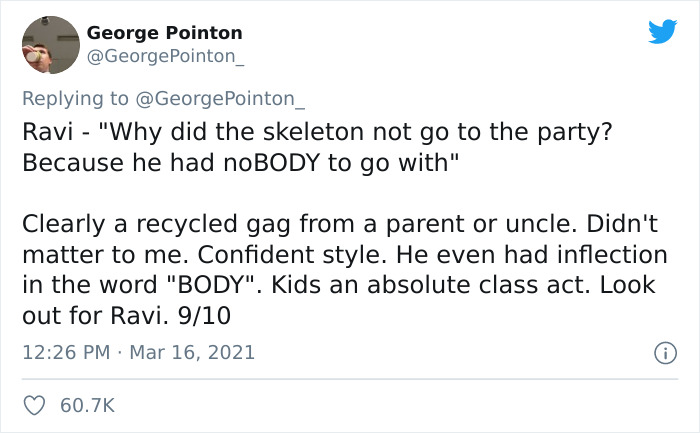Click the skeleton joke question line
This screenshot has width=700, height=433.
(340, 133)
